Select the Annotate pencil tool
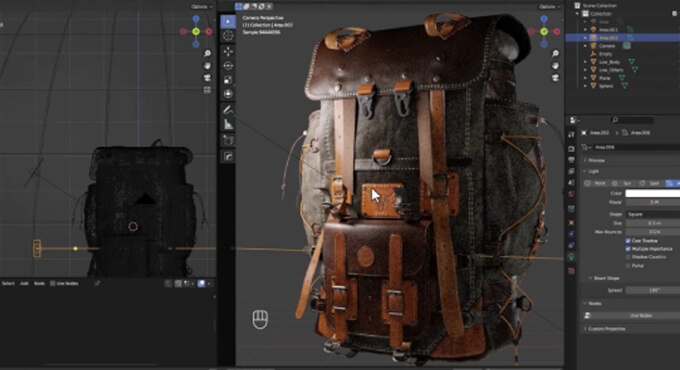This screenshot has height=370, width=680. (228, 110)
